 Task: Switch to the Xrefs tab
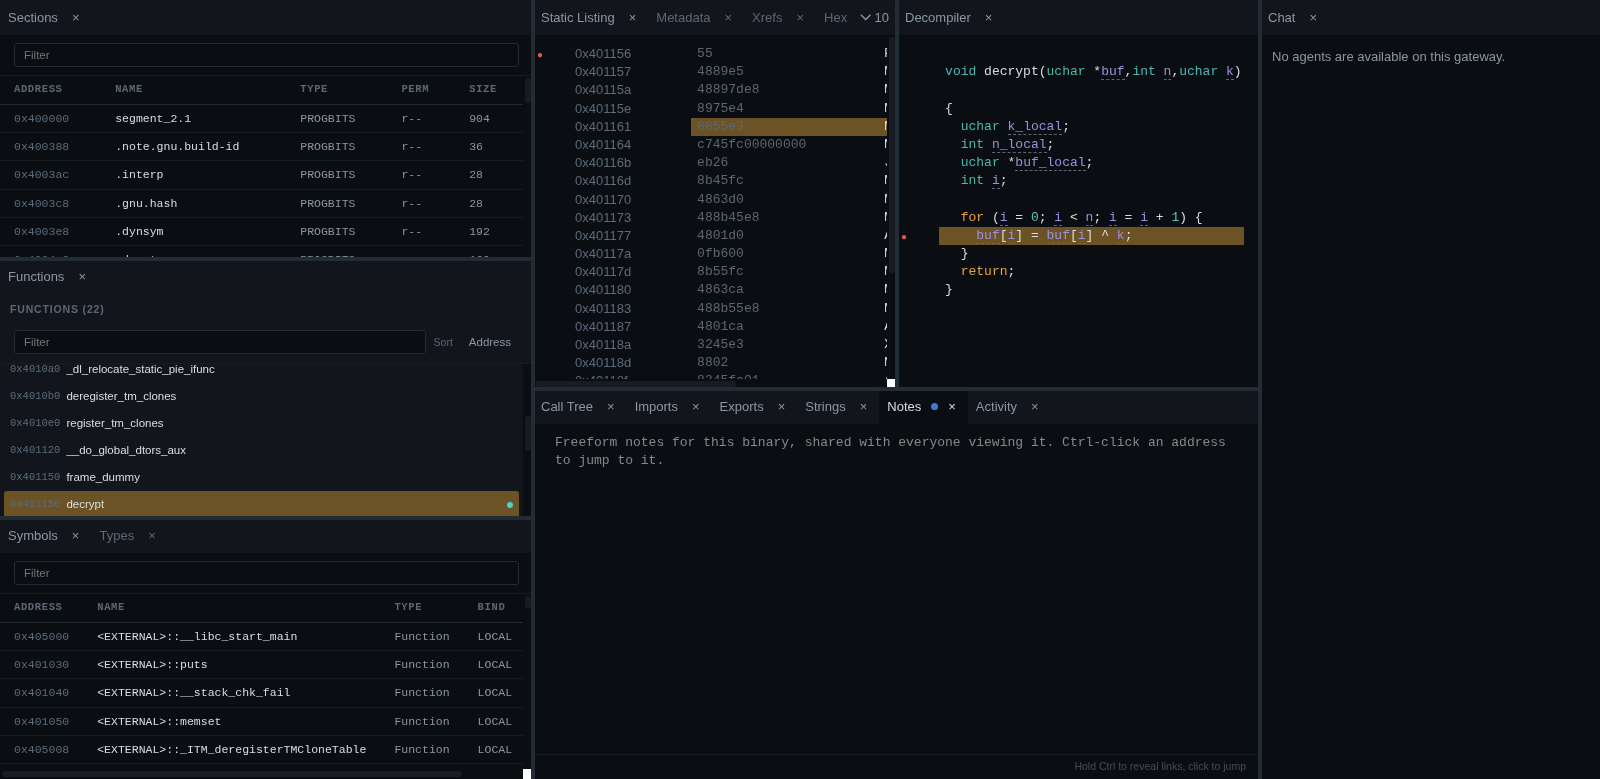[x=767, y=18]
